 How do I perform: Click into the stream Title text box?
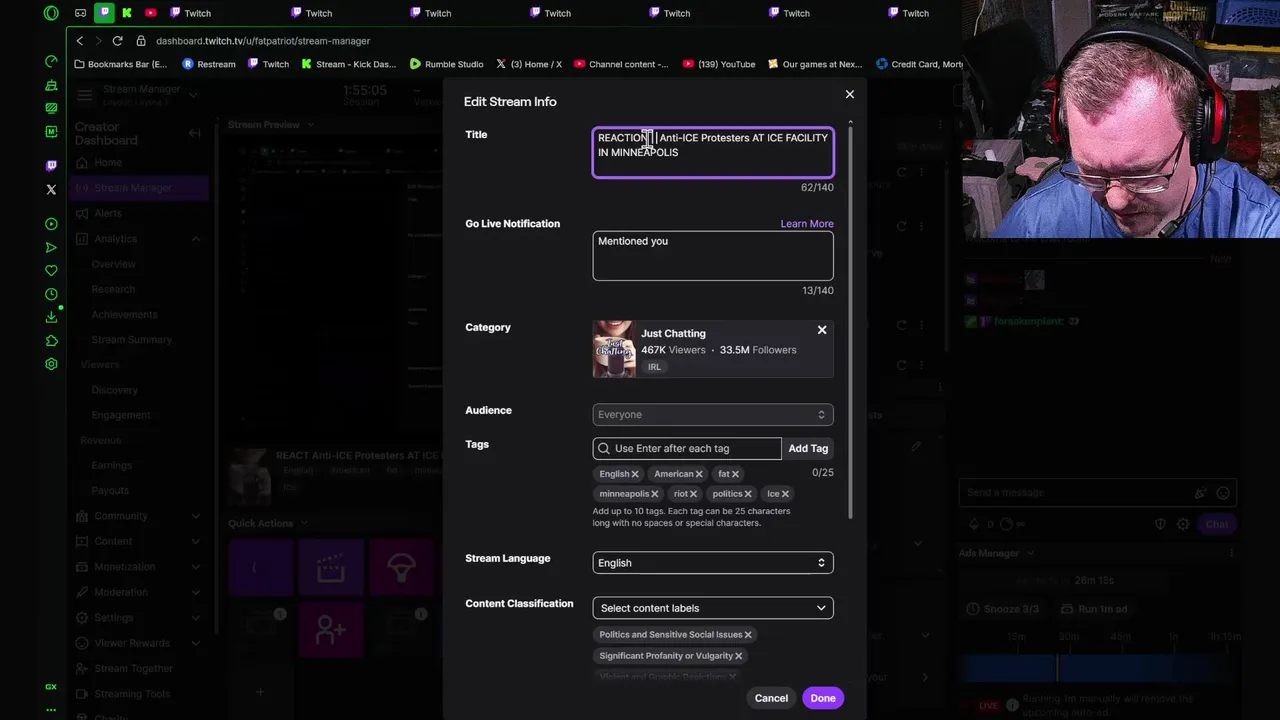point(713,152)
